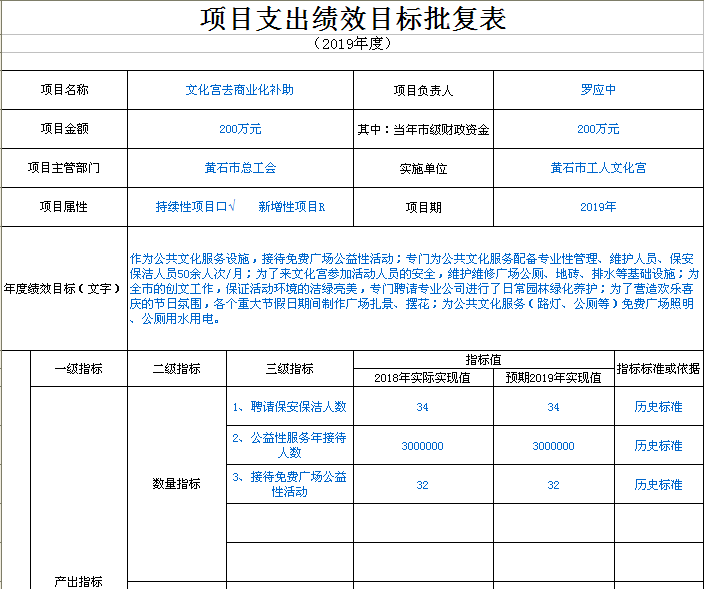
Task: Click the implementing unit cell 黄石市工人文化宫
Action: 598,168
